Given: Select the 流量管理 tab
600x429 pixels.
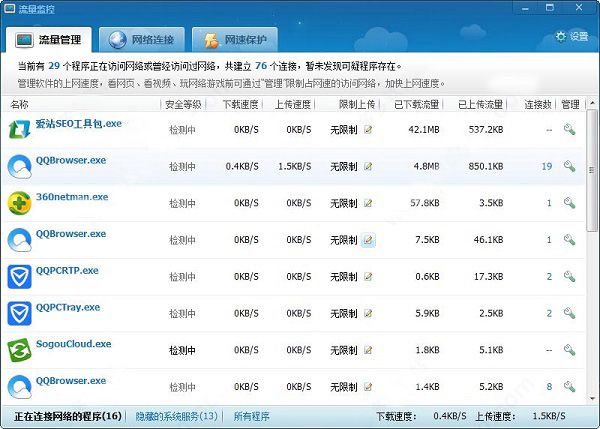Looking at the screenshot, I should click(49, 39).
